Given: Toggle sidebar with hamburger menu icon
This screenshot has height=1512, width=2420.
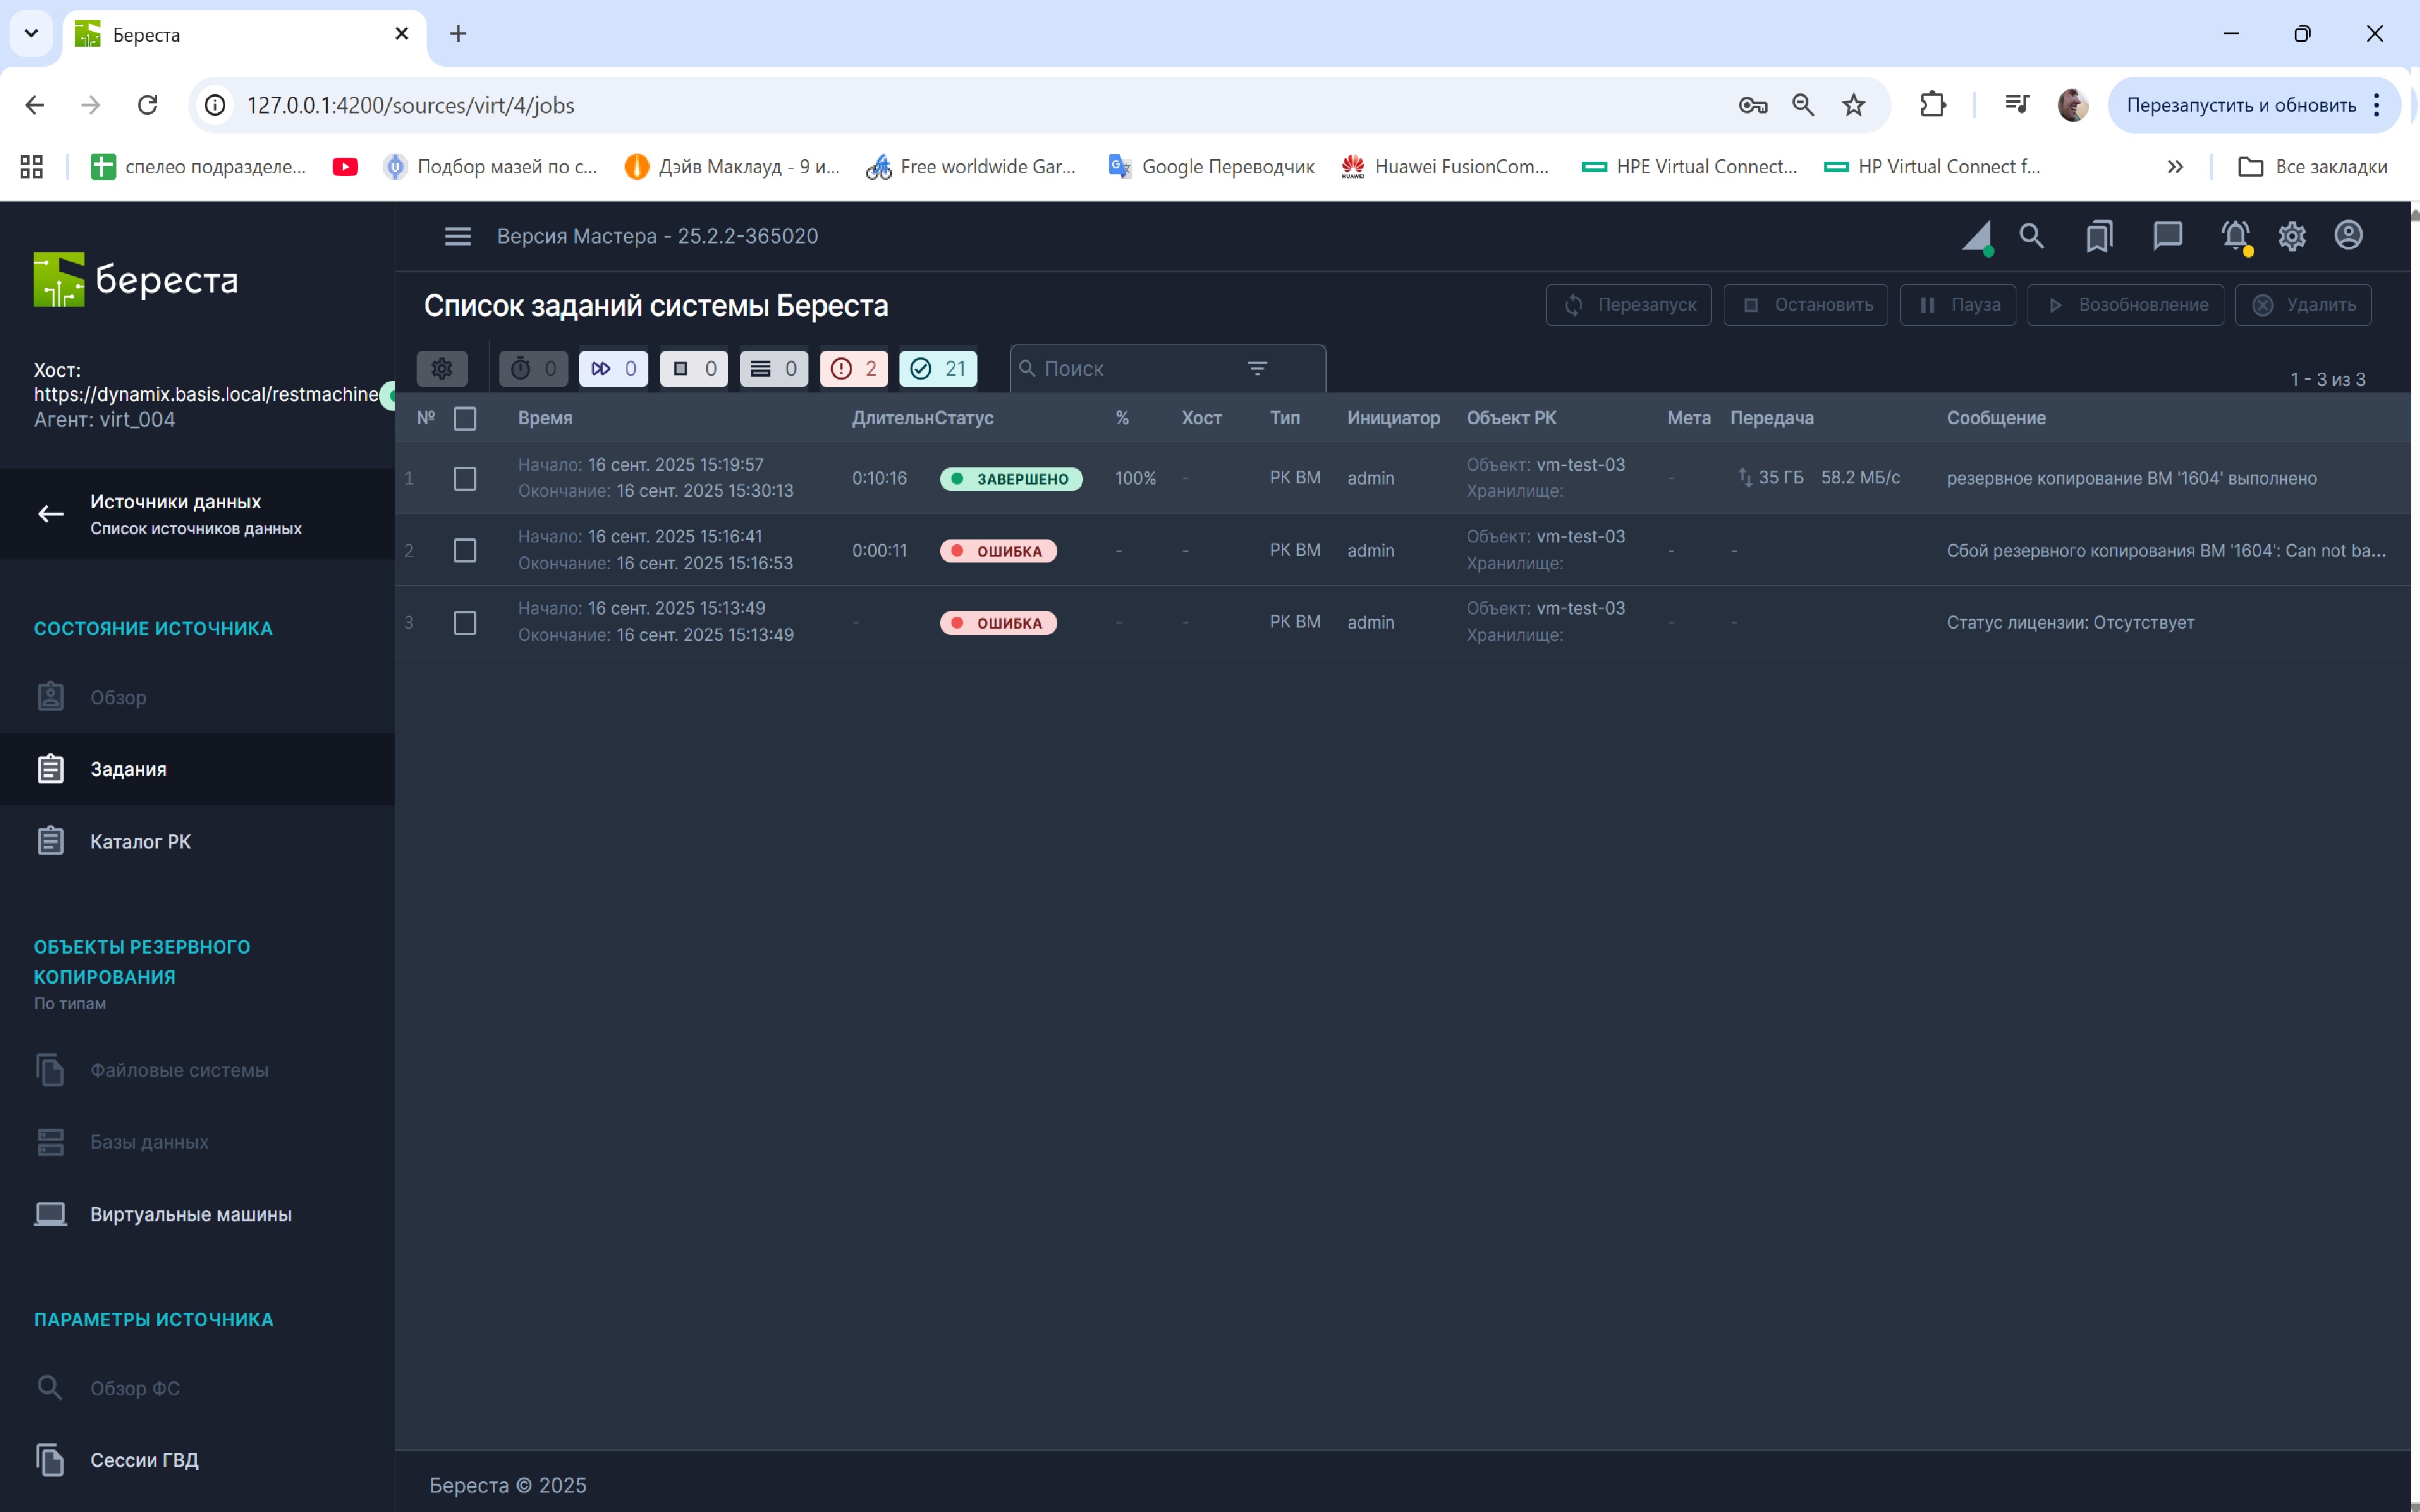Looking at the screenshot, I should 457,236.
